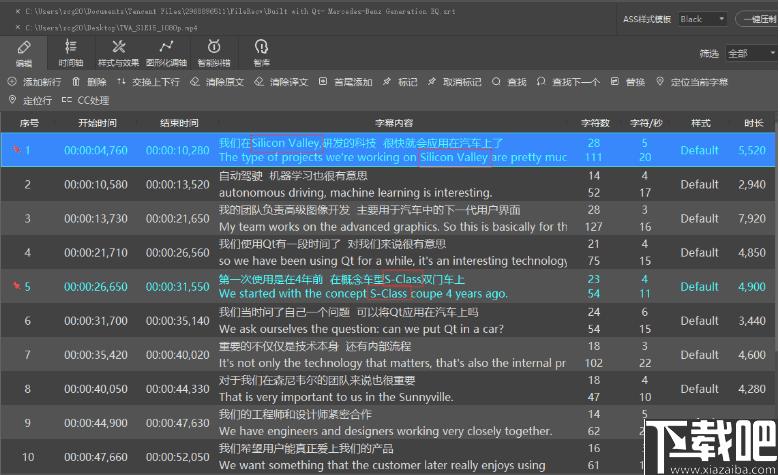Click the 替换 replace button
This screenshot has width=780, height=475.
628,82
